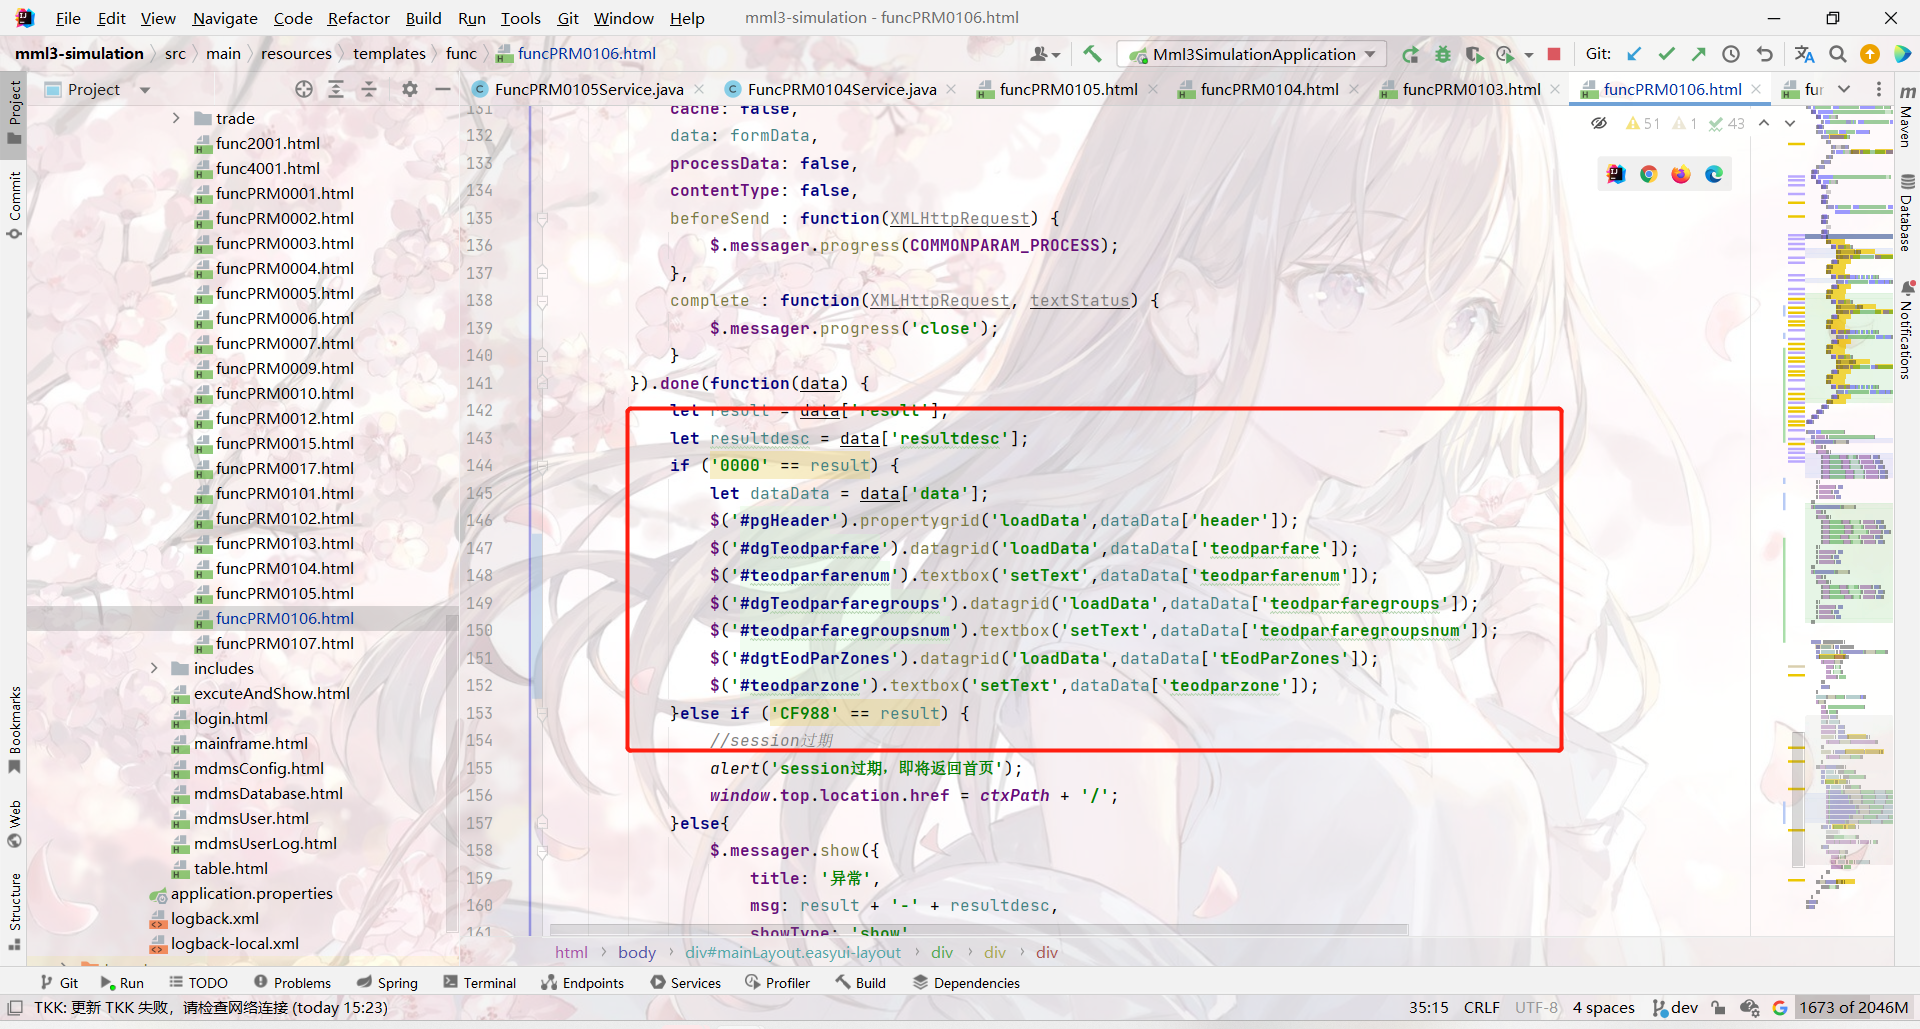Click Select Opened File crosshair icon
This screenshot has width=1920, height=1029.
(x=304, y=90)
